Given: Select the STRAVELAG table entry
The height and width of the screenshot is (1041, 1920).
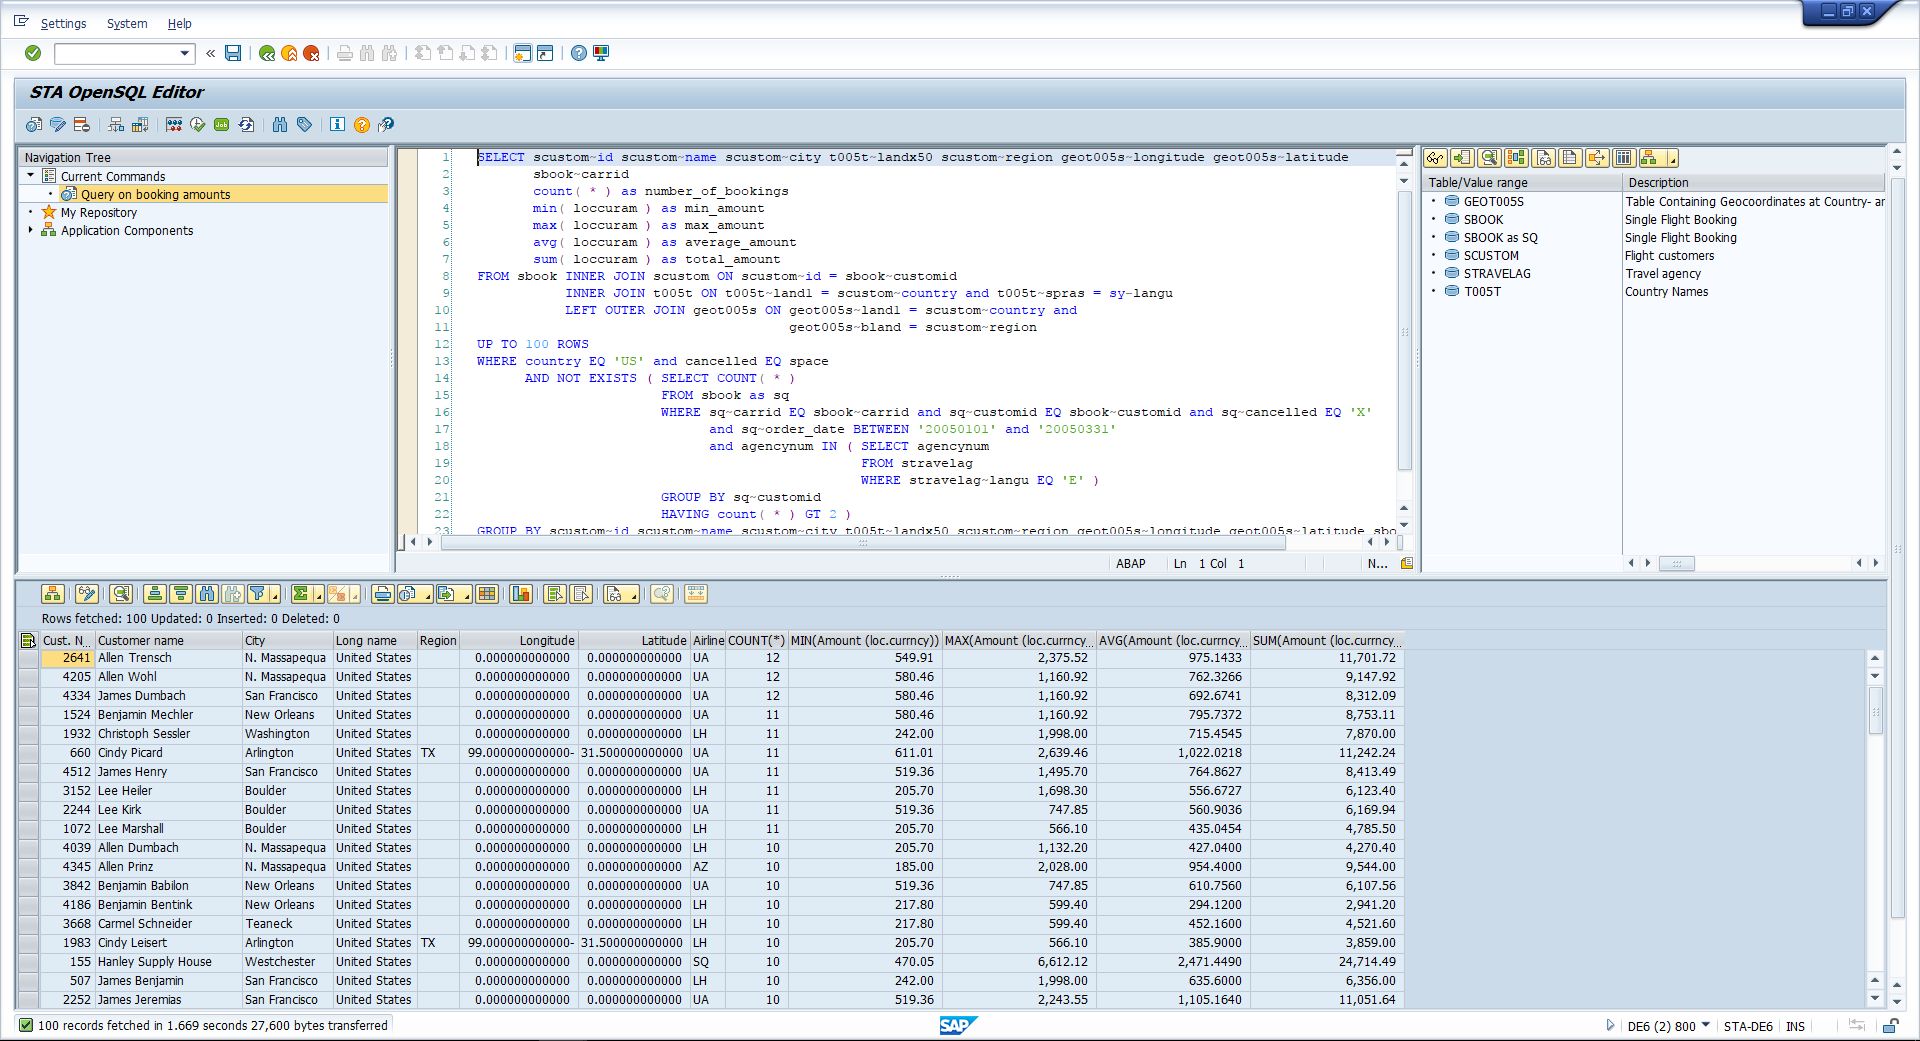Looking at the screenshot, I should [1496, 273].
